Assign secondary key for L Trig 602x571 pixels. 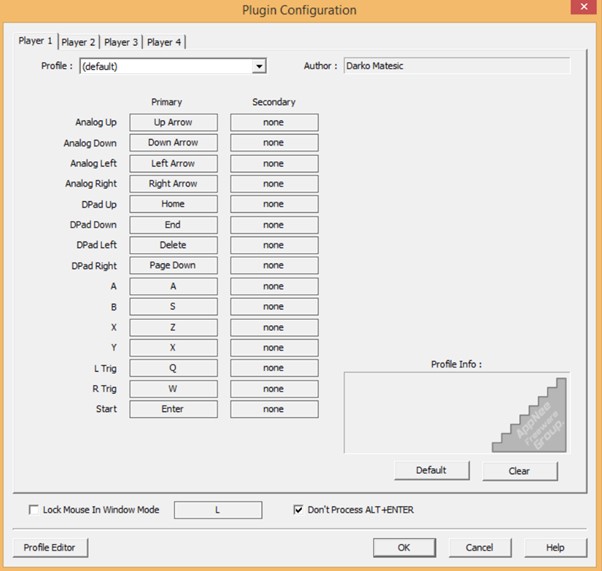pos(274,368)
